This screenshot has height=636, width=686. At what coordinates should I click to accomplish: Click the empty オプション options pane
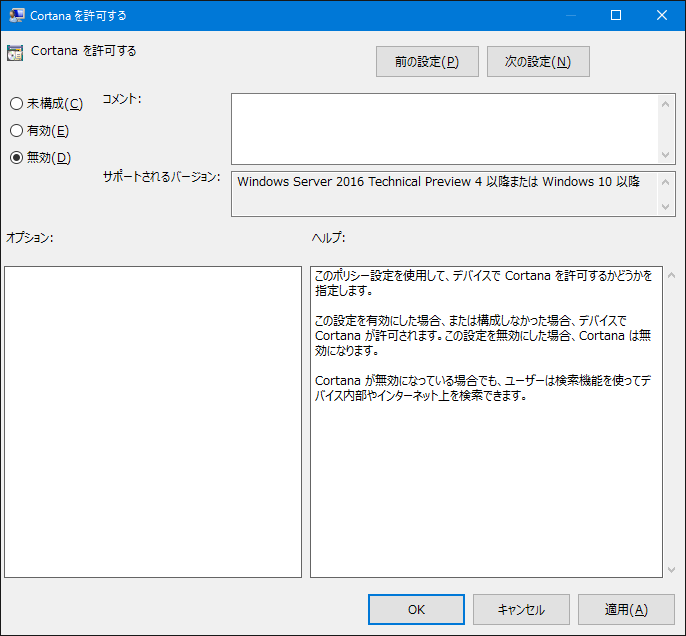[153, 422]
